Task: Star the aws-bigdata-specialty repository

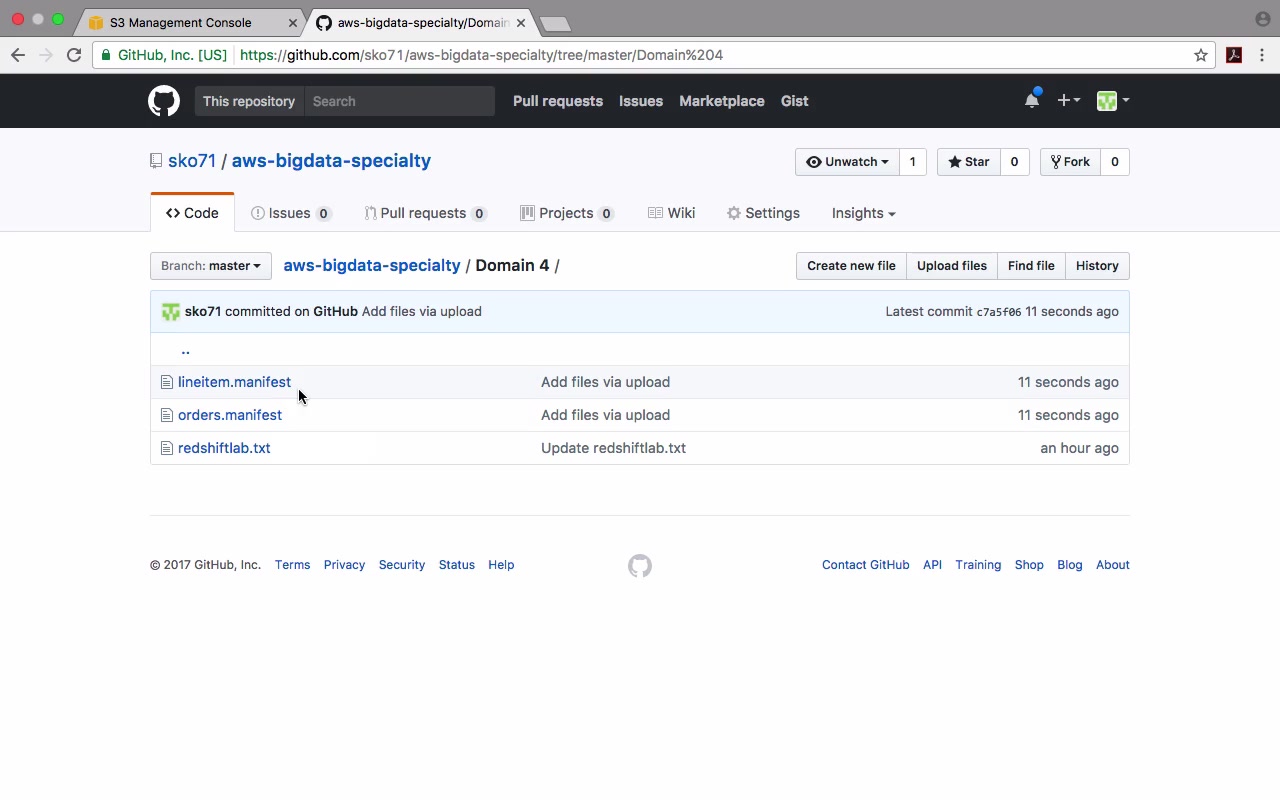Action: (968, 162)
